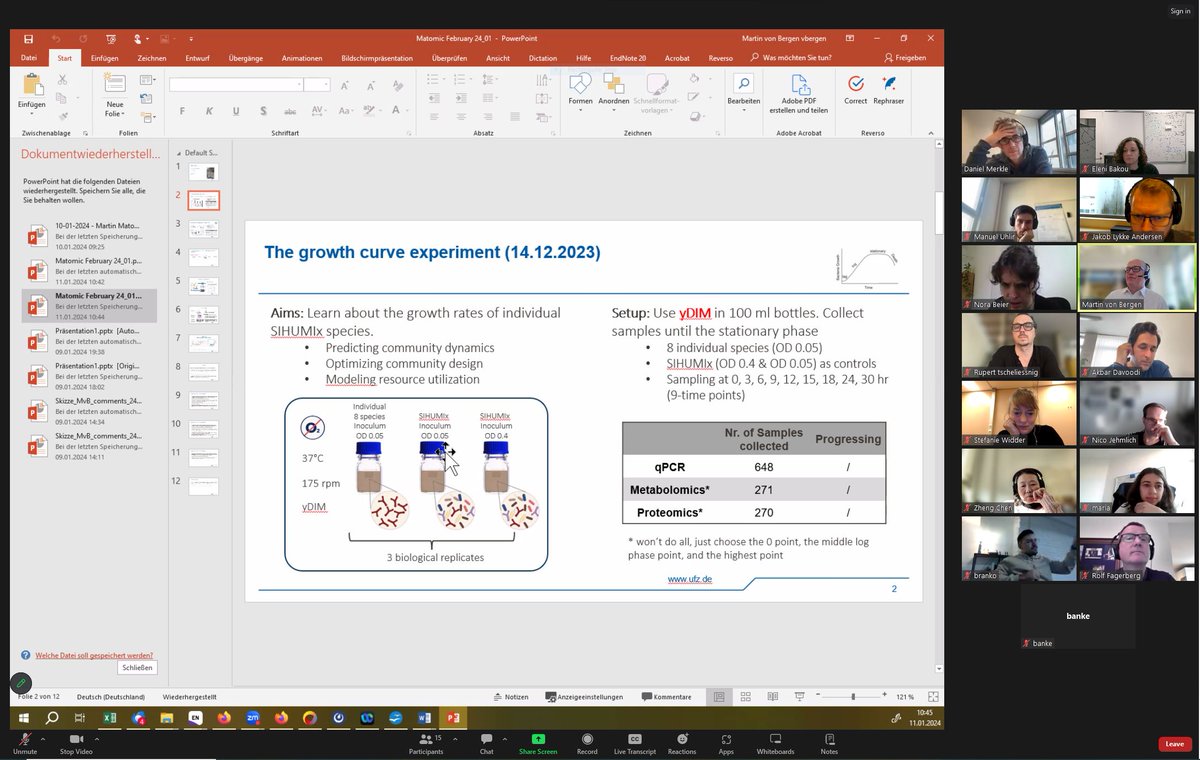Open the Datei menu tab
1200x760 pixels.
29,58
